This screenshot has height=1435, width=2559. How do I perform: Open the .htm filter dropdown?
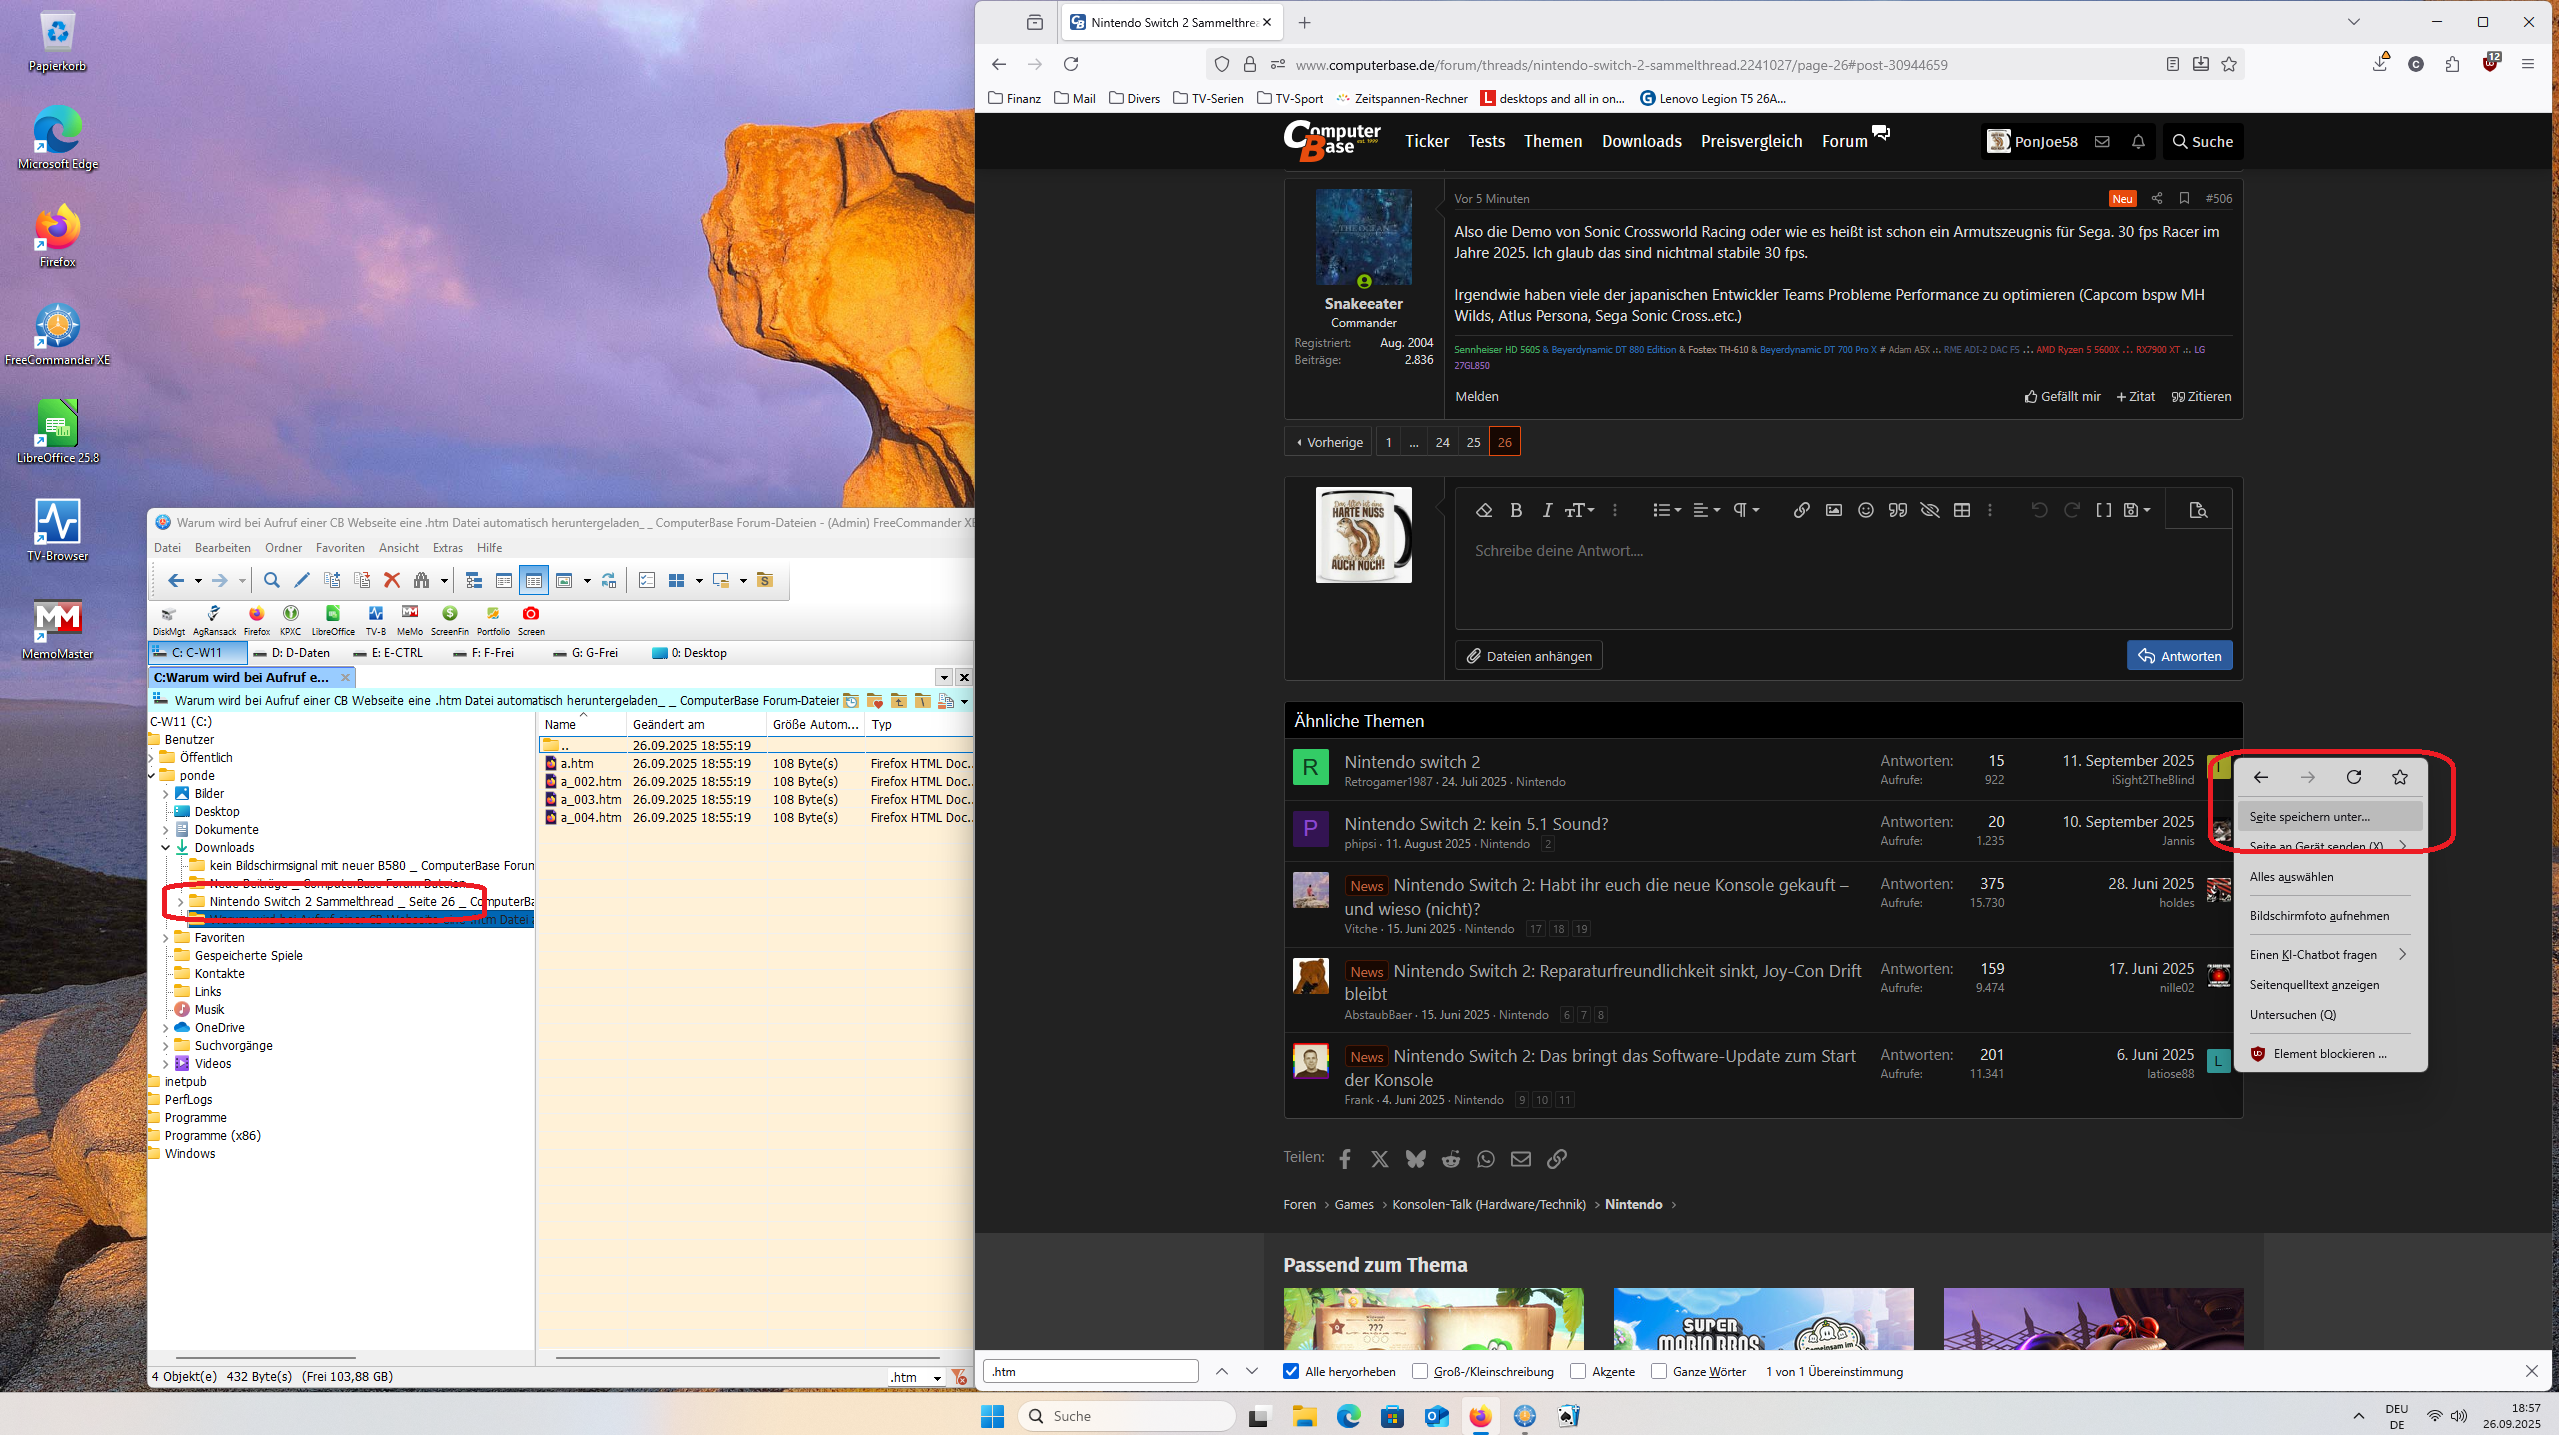click(x=937, y=1378)
